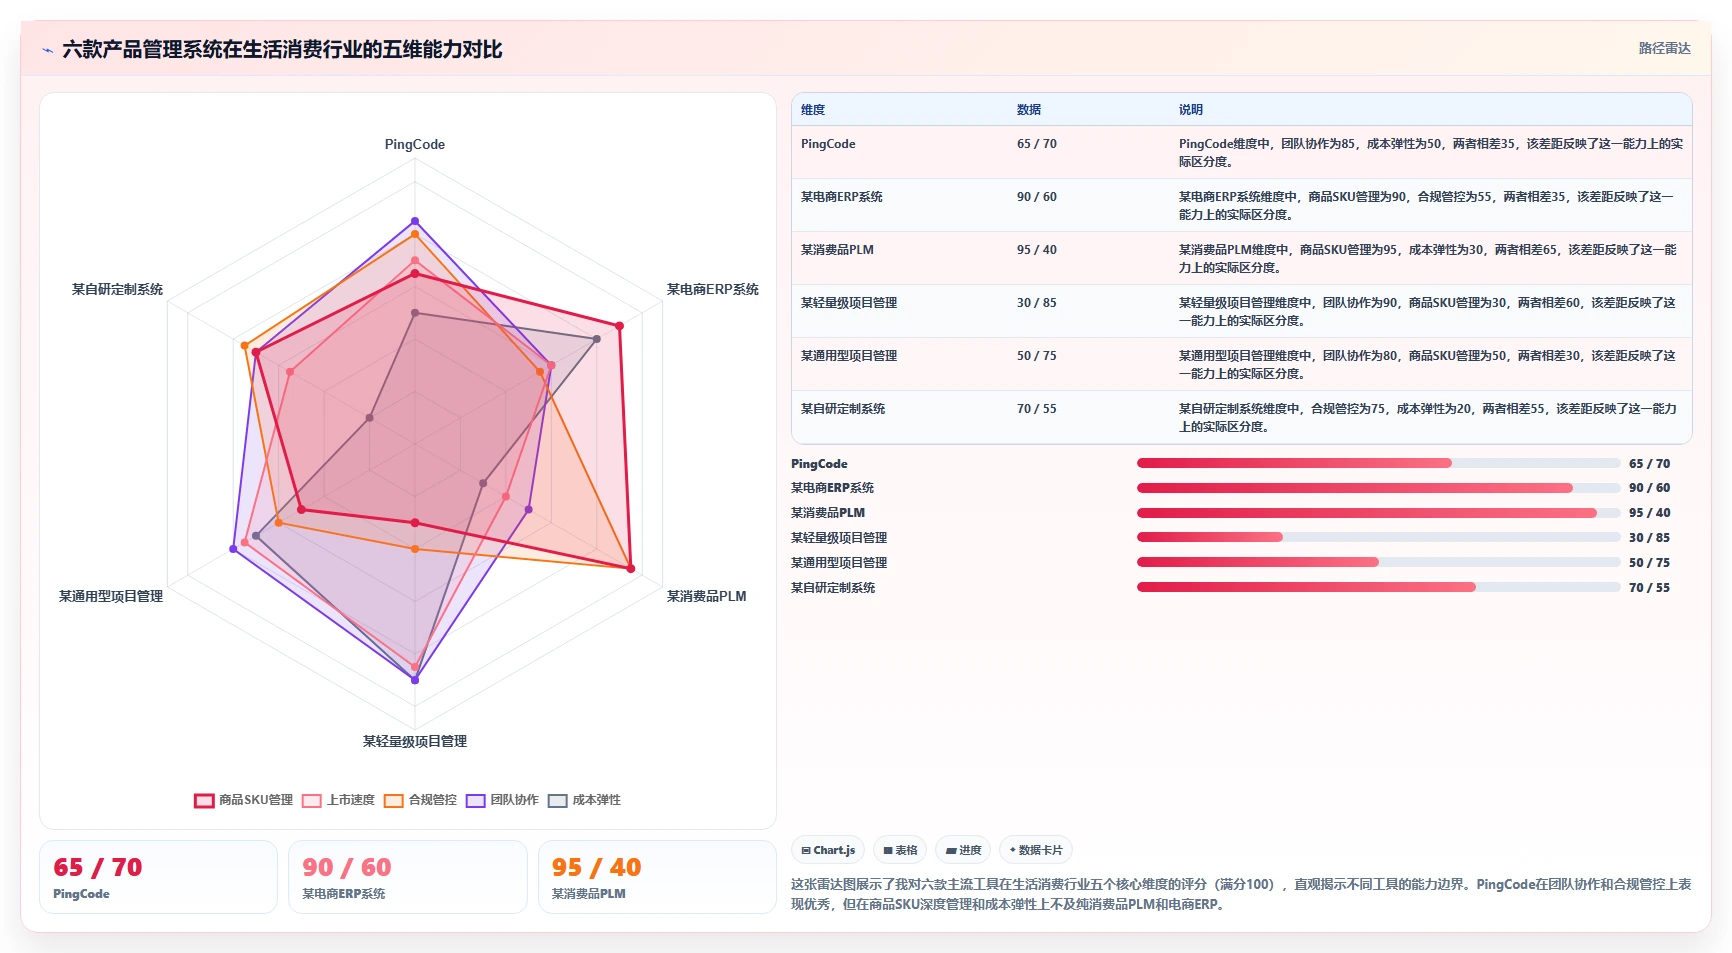Toggle the 商品SKU管理 legend entry
The image size is (1732, 953).
(x=244, y=800)
